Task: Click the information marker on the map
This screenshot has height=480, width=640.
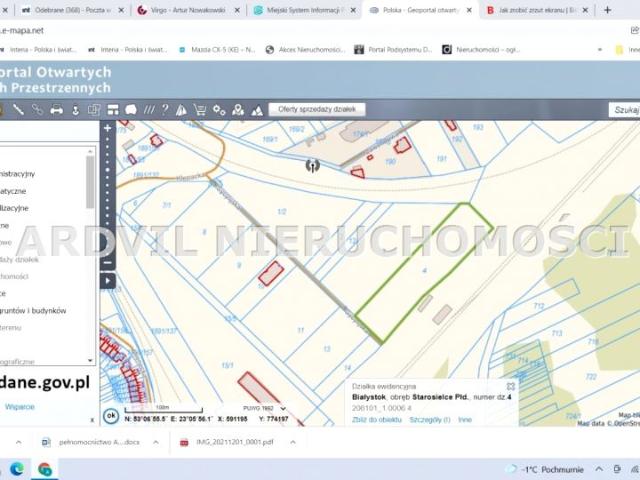Action: pos(313,166)
